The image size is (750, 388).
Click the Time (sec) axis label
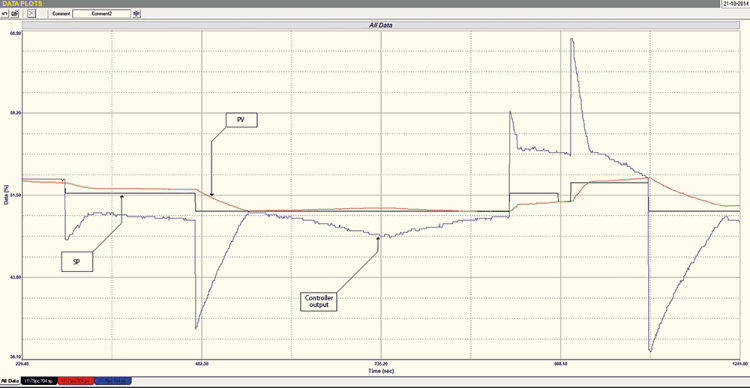[x=381, y=371]
